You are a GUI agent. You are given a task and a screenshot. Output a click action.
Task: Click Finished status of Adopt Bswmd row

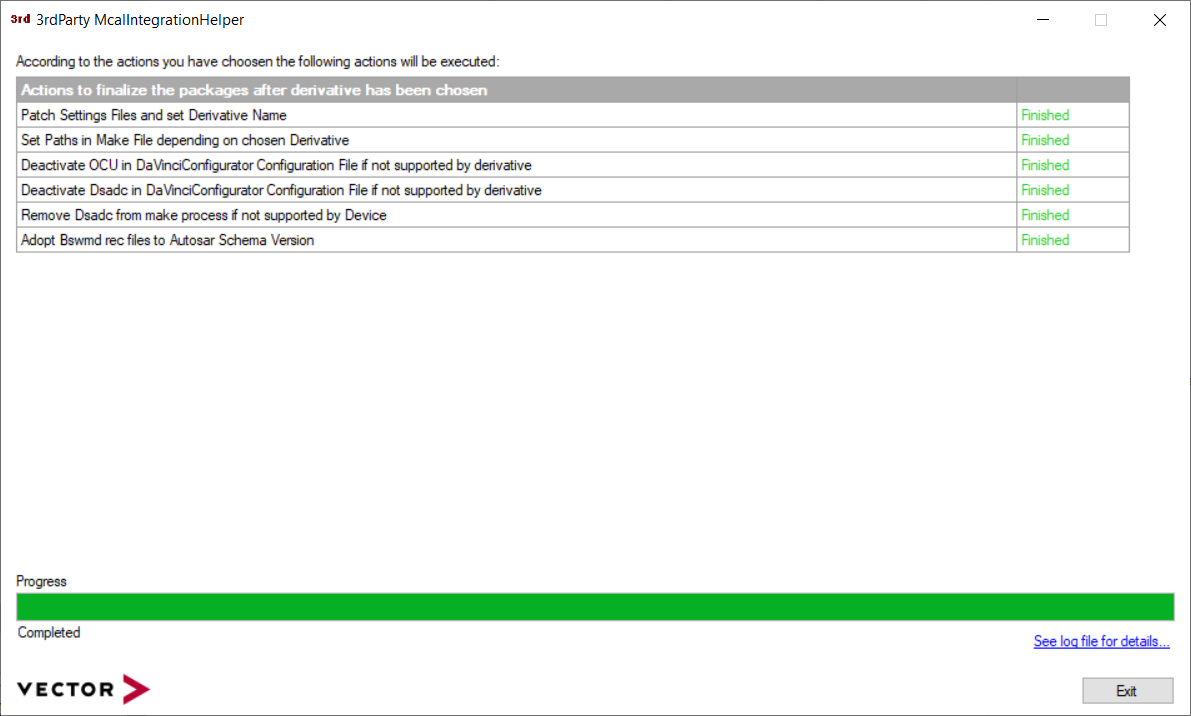click(x=1045, y=240)
